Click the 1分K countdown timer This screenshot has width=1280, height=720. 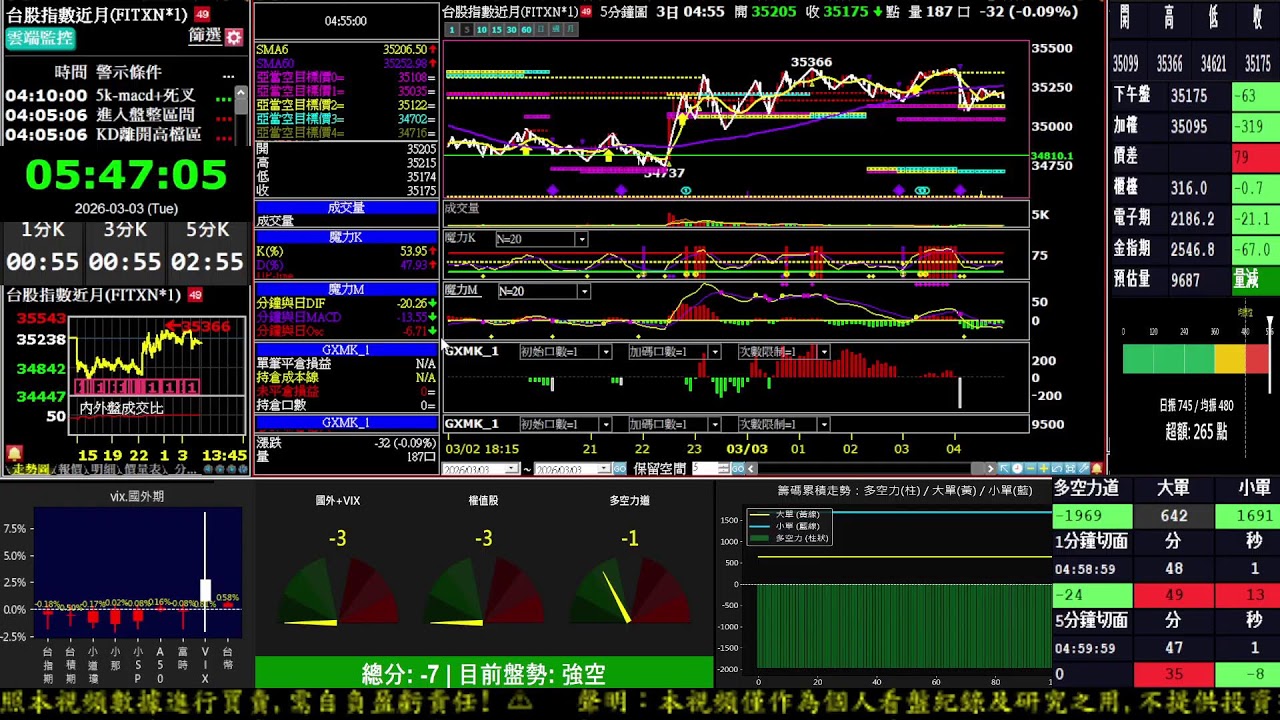(x=42, y=262)
